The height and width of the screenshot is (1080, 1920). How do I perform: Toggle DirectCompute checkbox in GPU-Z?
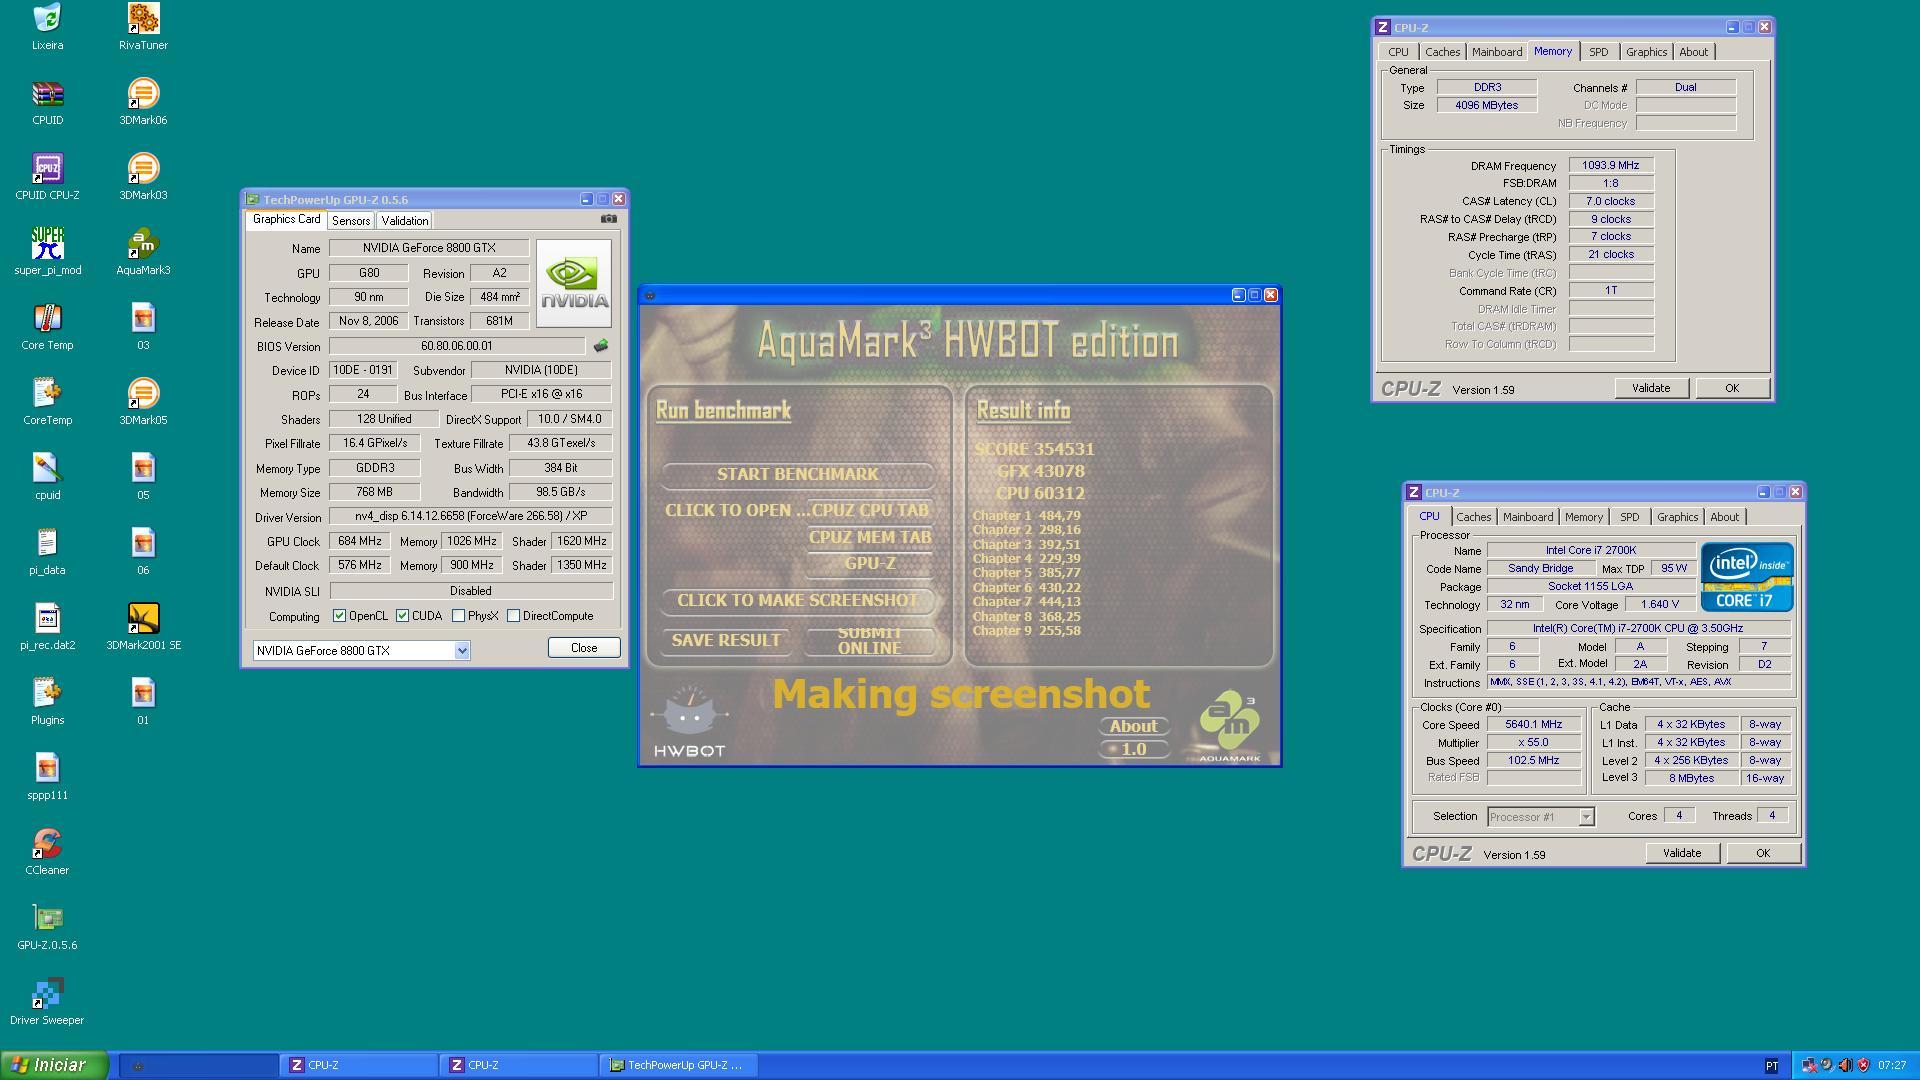(x=513, y=616)
